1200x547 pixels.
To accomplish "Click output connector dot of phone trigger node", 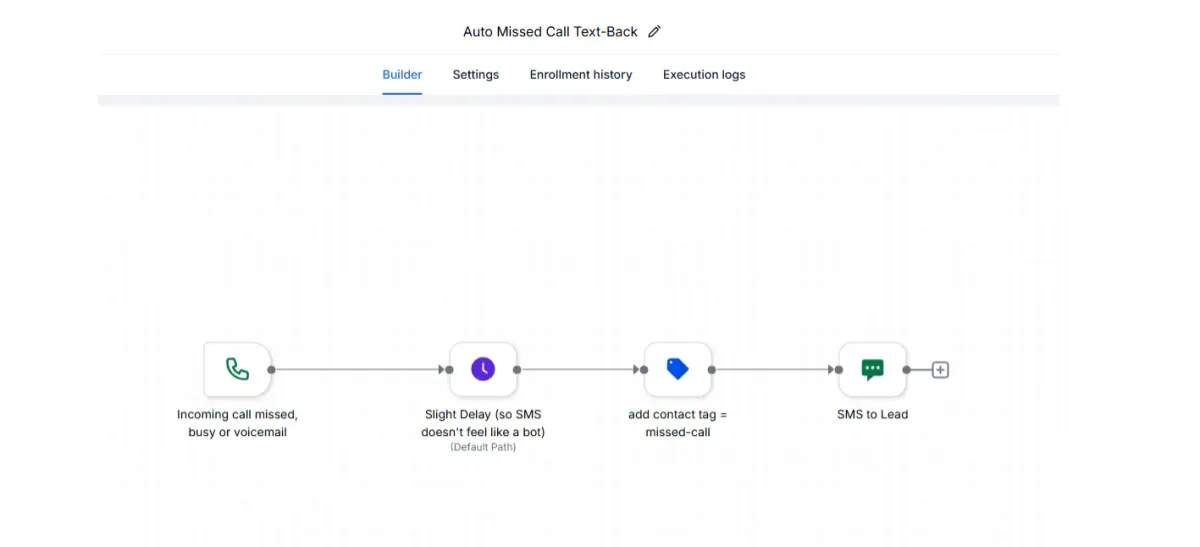I will [x=271, y=370].
